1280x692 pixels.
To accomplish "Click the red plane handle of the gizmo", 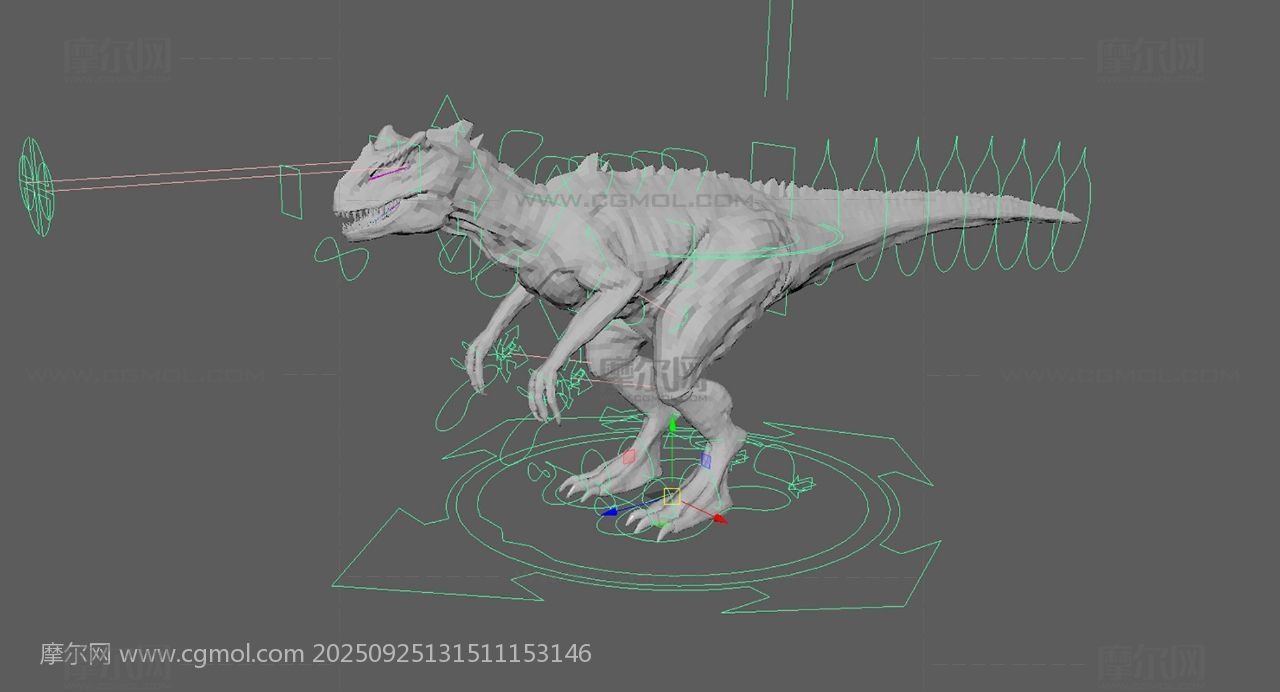I will [629, 457].
